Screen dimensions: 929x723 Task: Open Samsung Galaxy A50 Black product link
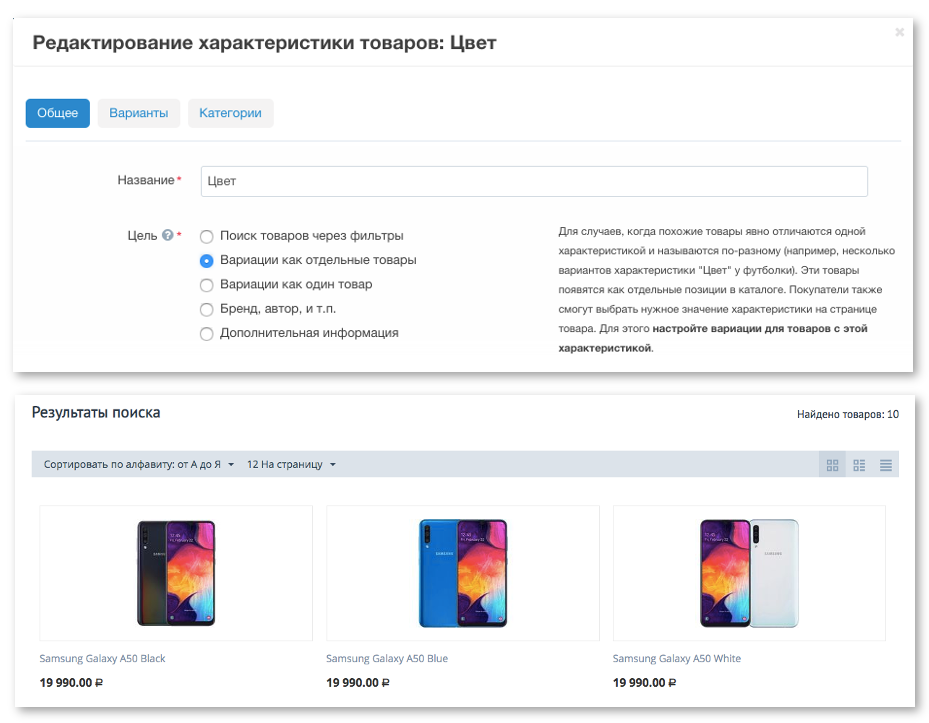[x=102, y=658]
